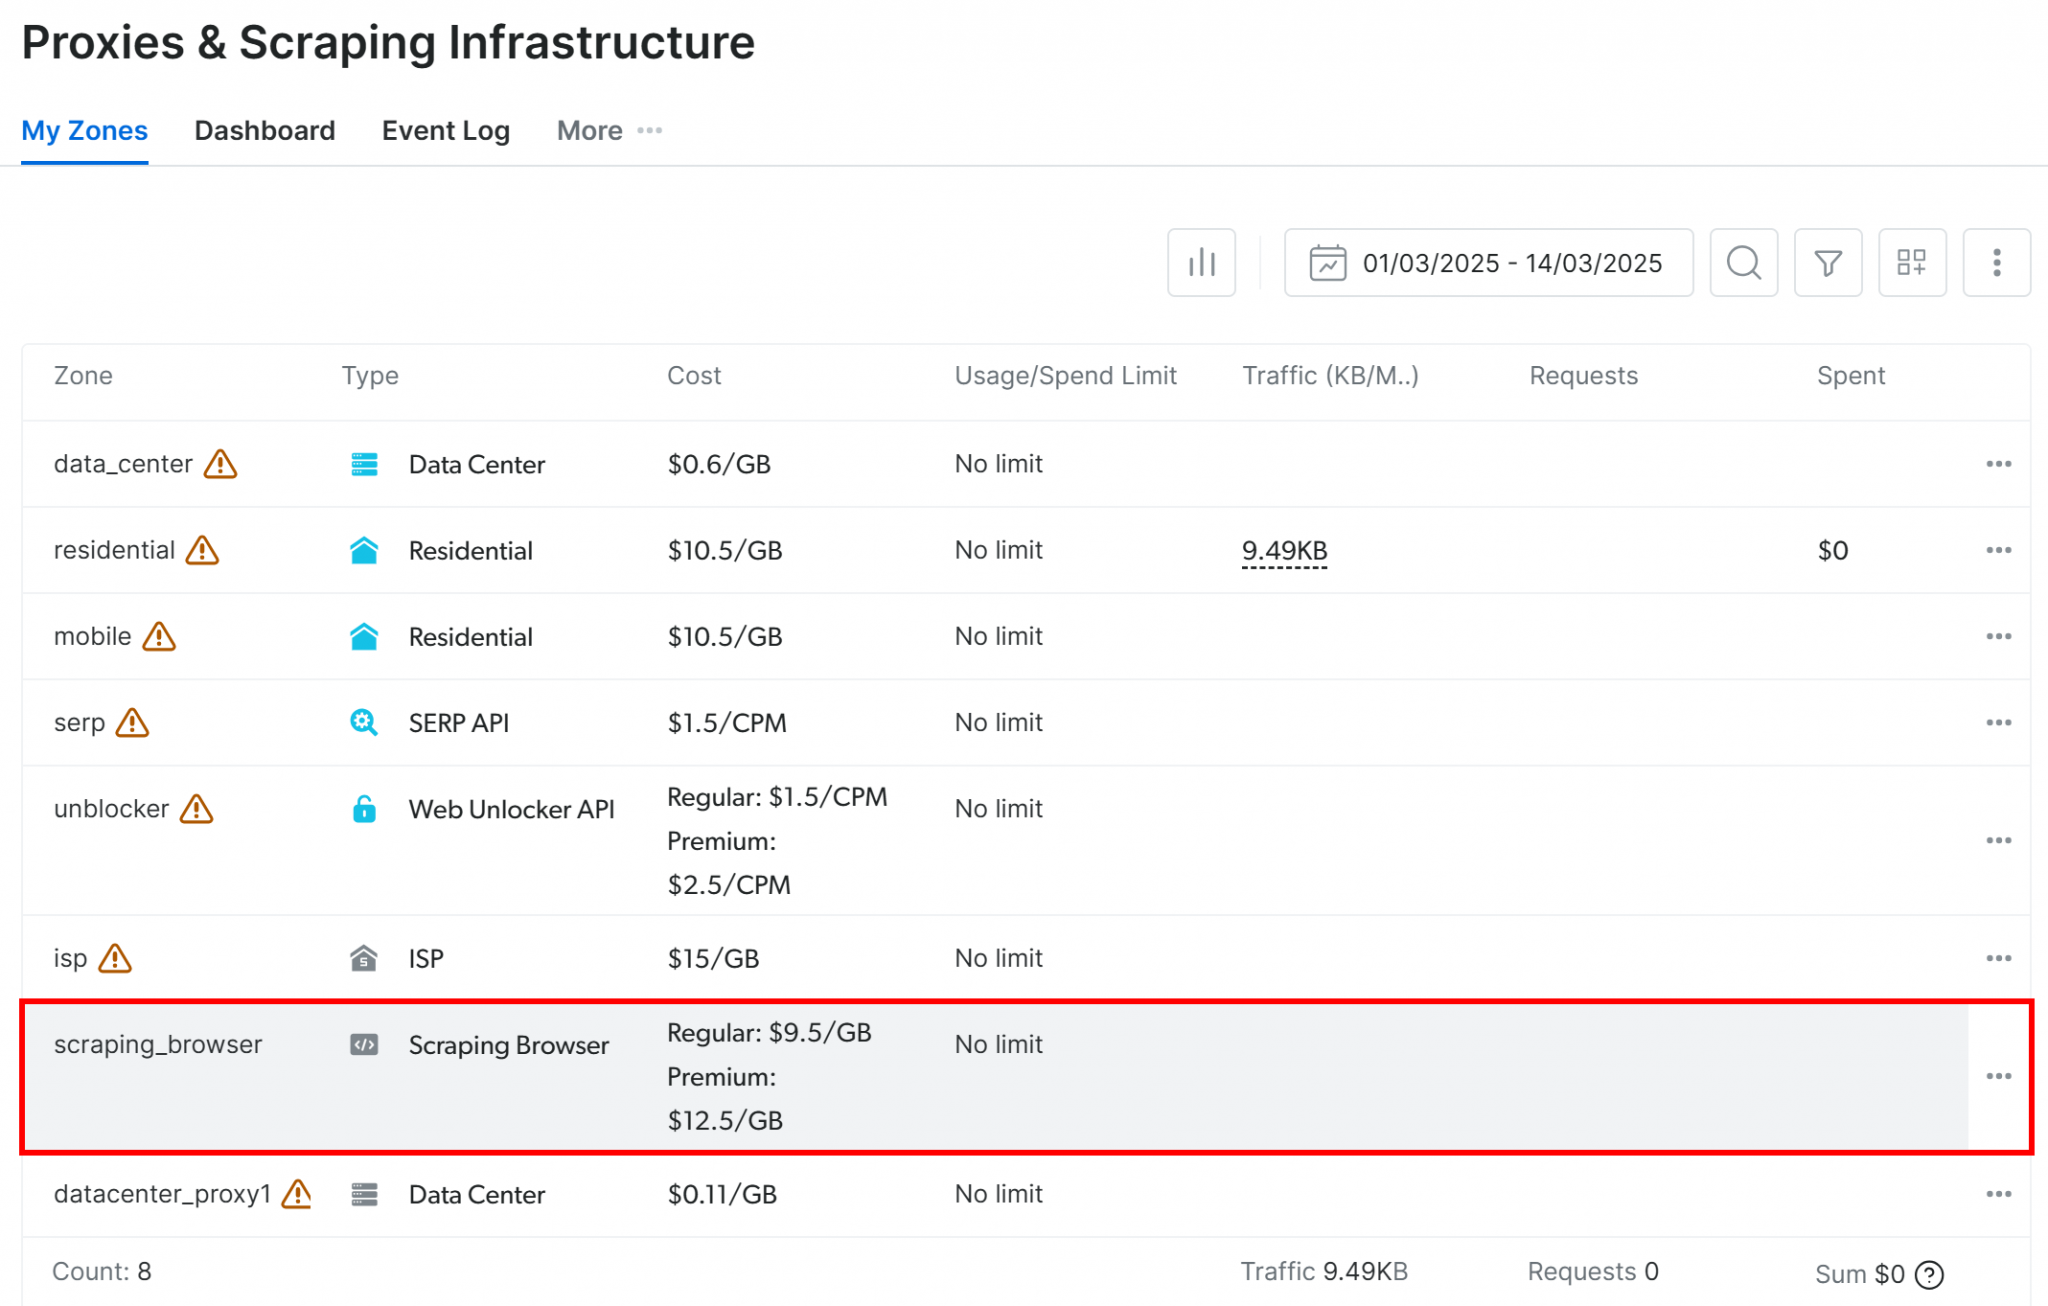This screenshot has height=1306, width=2048.
Task: Click help icon next to Sum $0
Action: 1929,1275
